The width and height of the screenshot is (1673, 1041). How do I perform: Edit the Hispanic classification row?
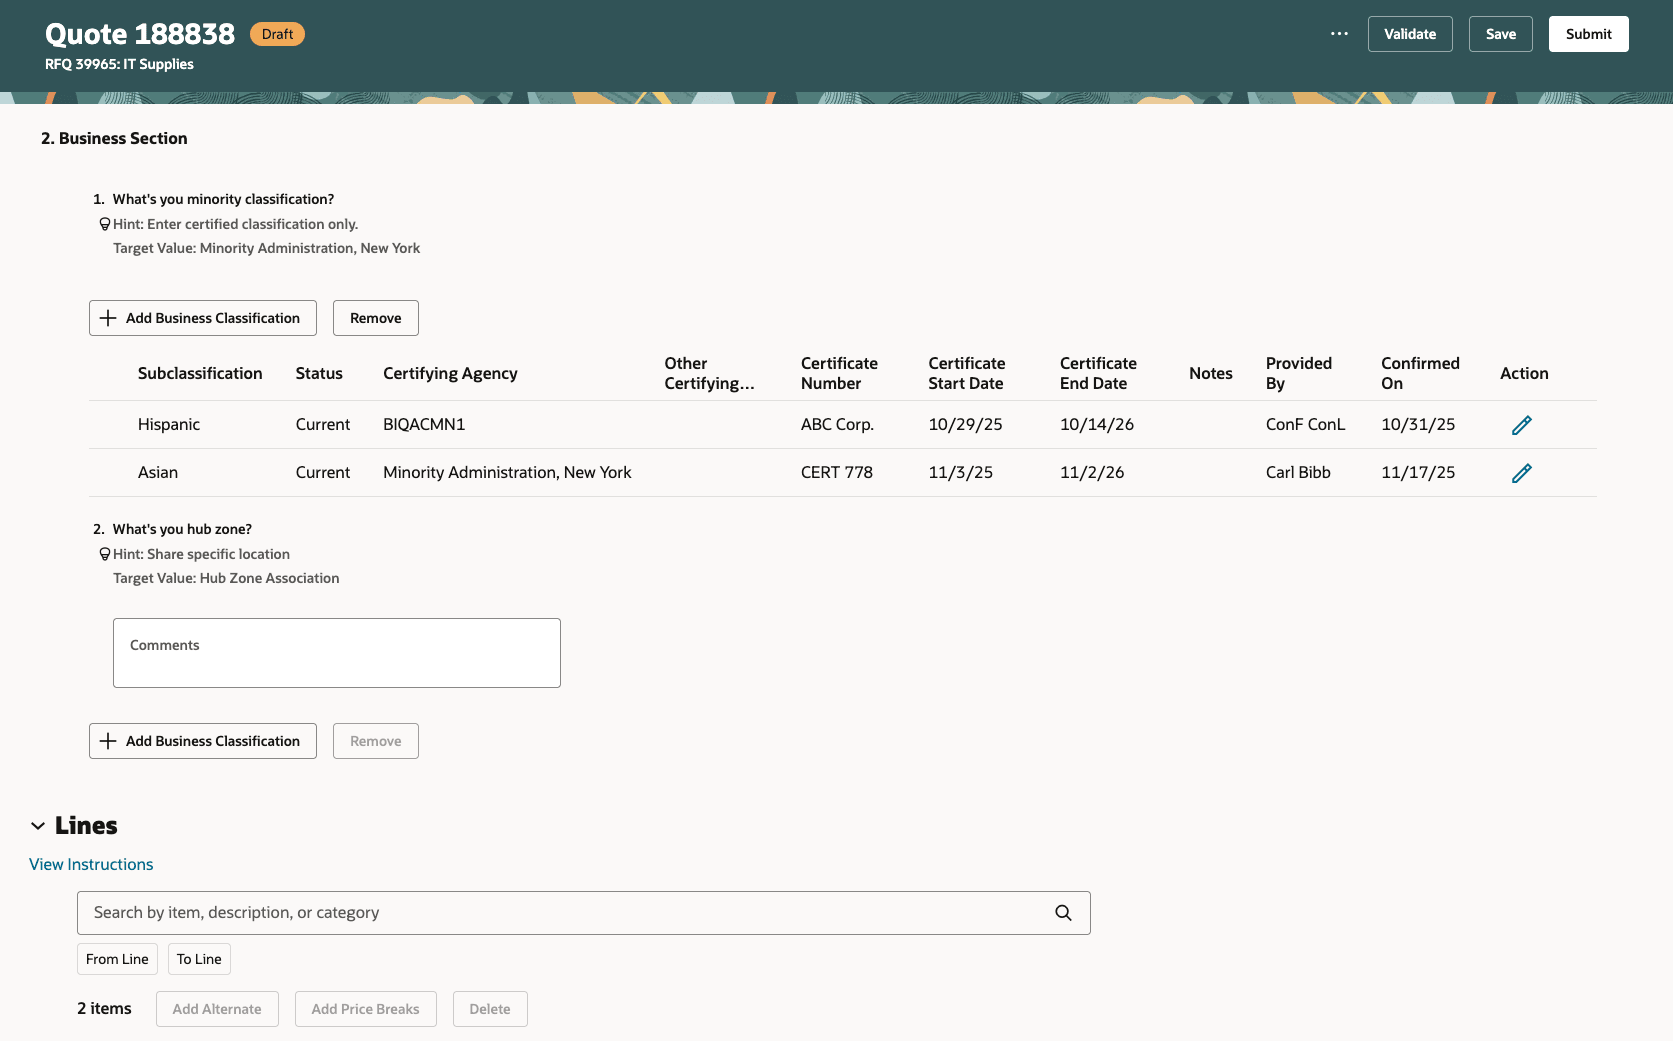click(1521, 424)
